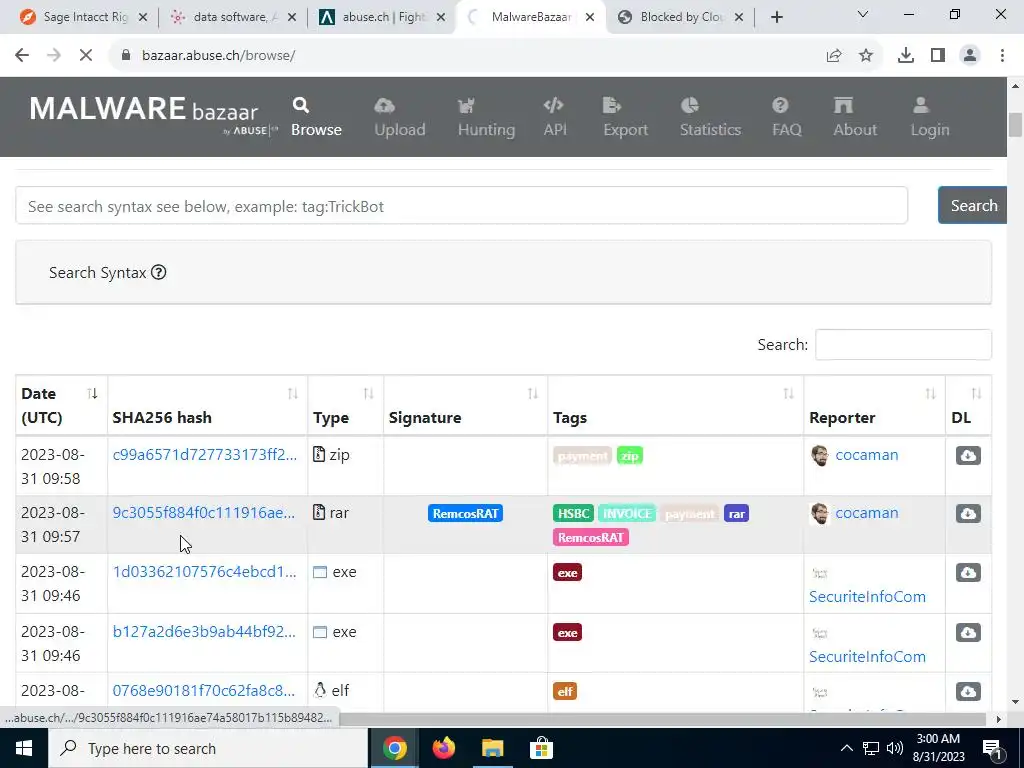Bookmark this page with star icon

866,56
